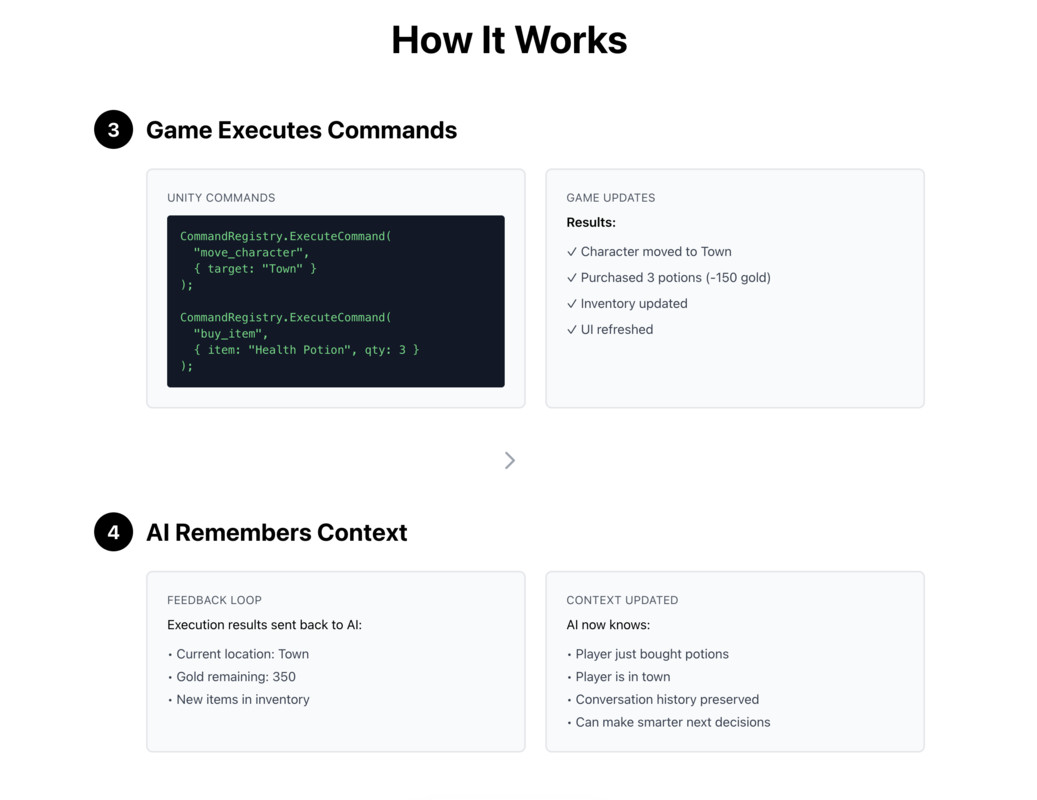Click the step 3 numbered badge
Screen dimensions: 1037x800
tap(113, 129)
